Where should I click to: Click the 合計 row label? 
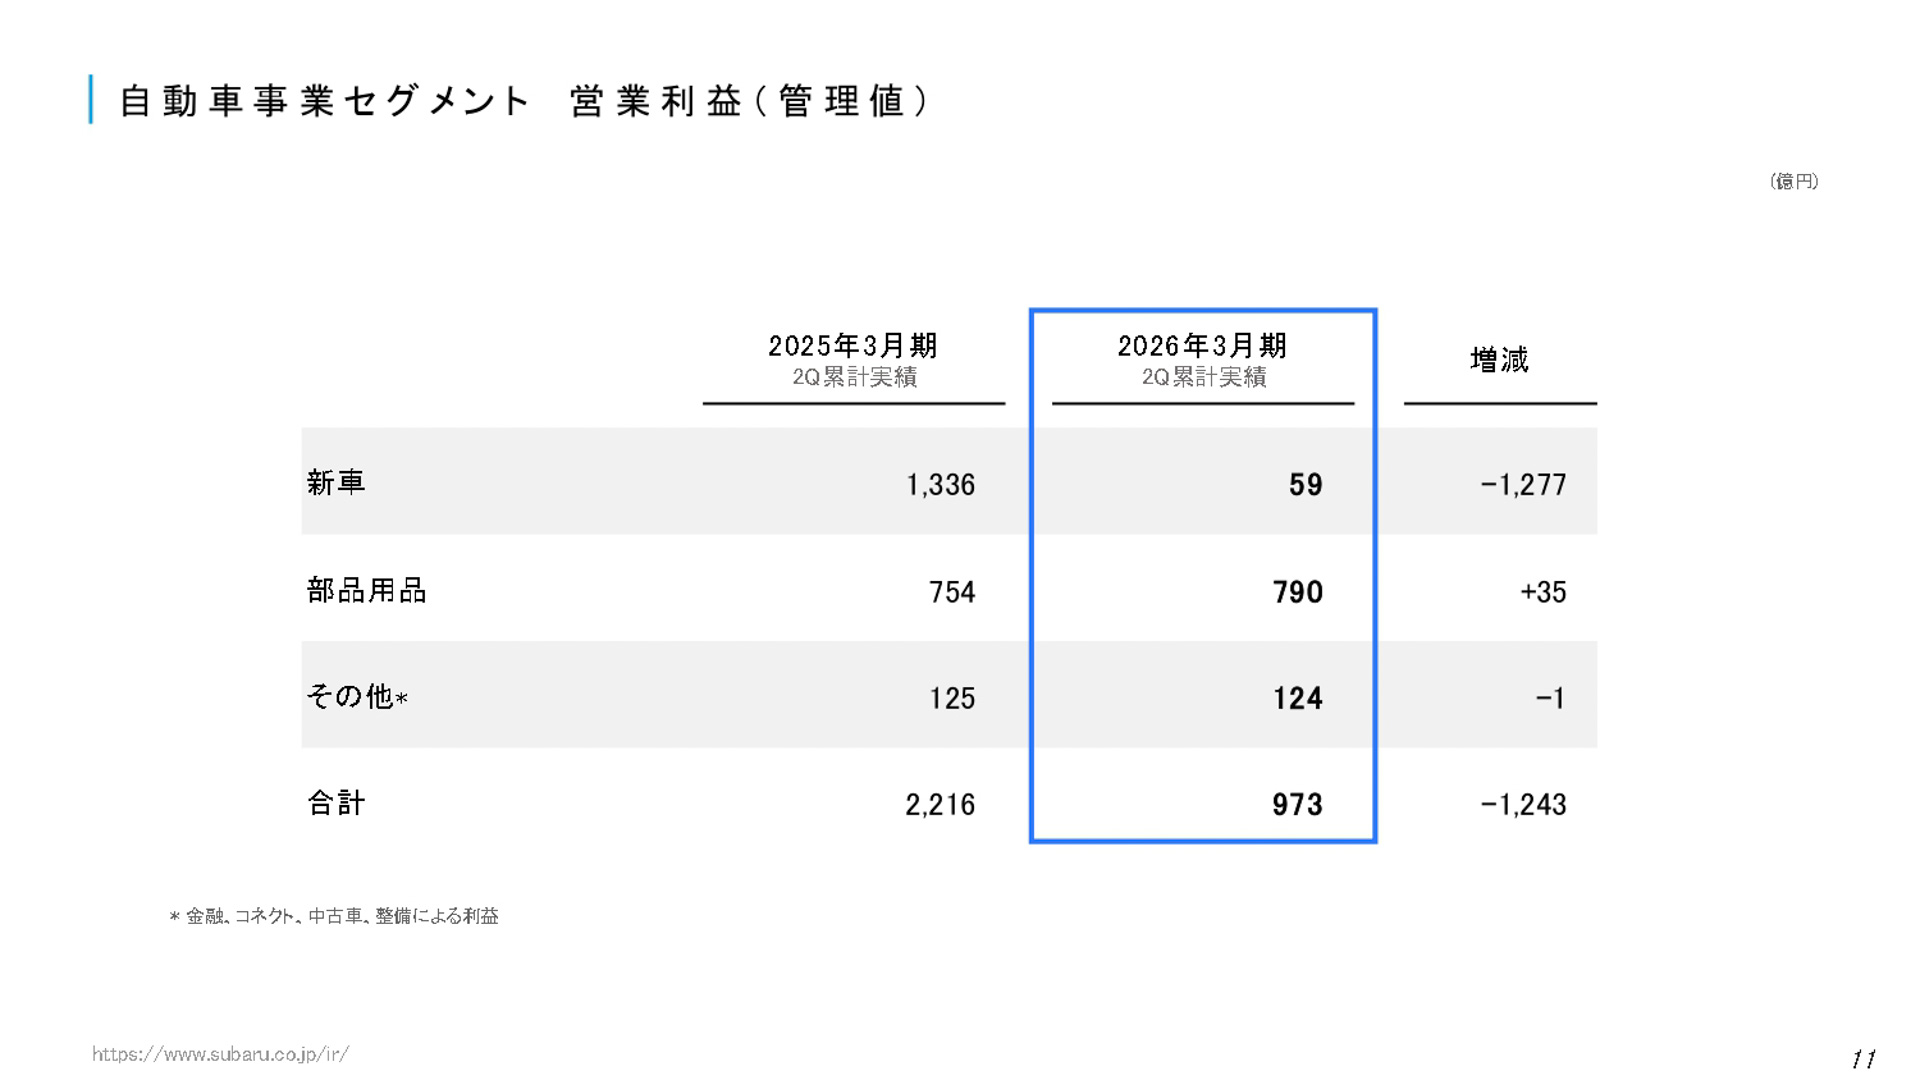click(335, 803)
